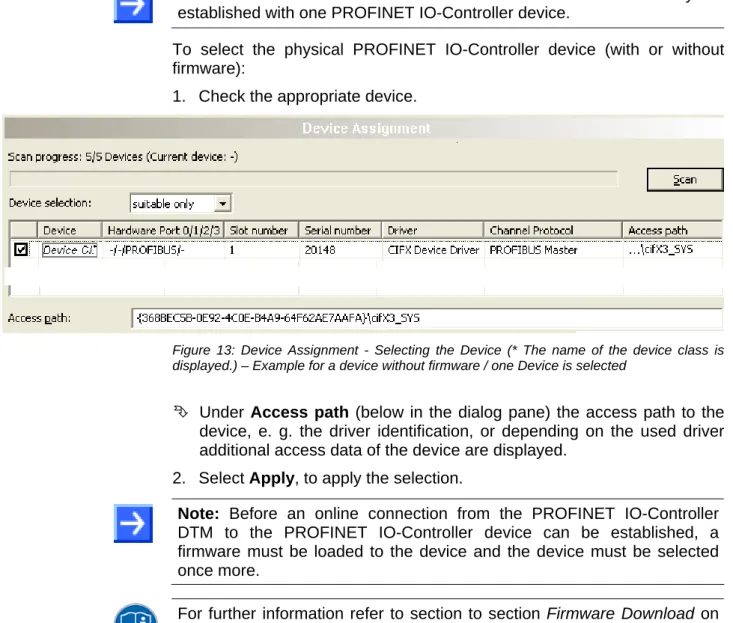
Task: Click the Hardware Port 0/1/2/3 column header
Action: [163, 230]
